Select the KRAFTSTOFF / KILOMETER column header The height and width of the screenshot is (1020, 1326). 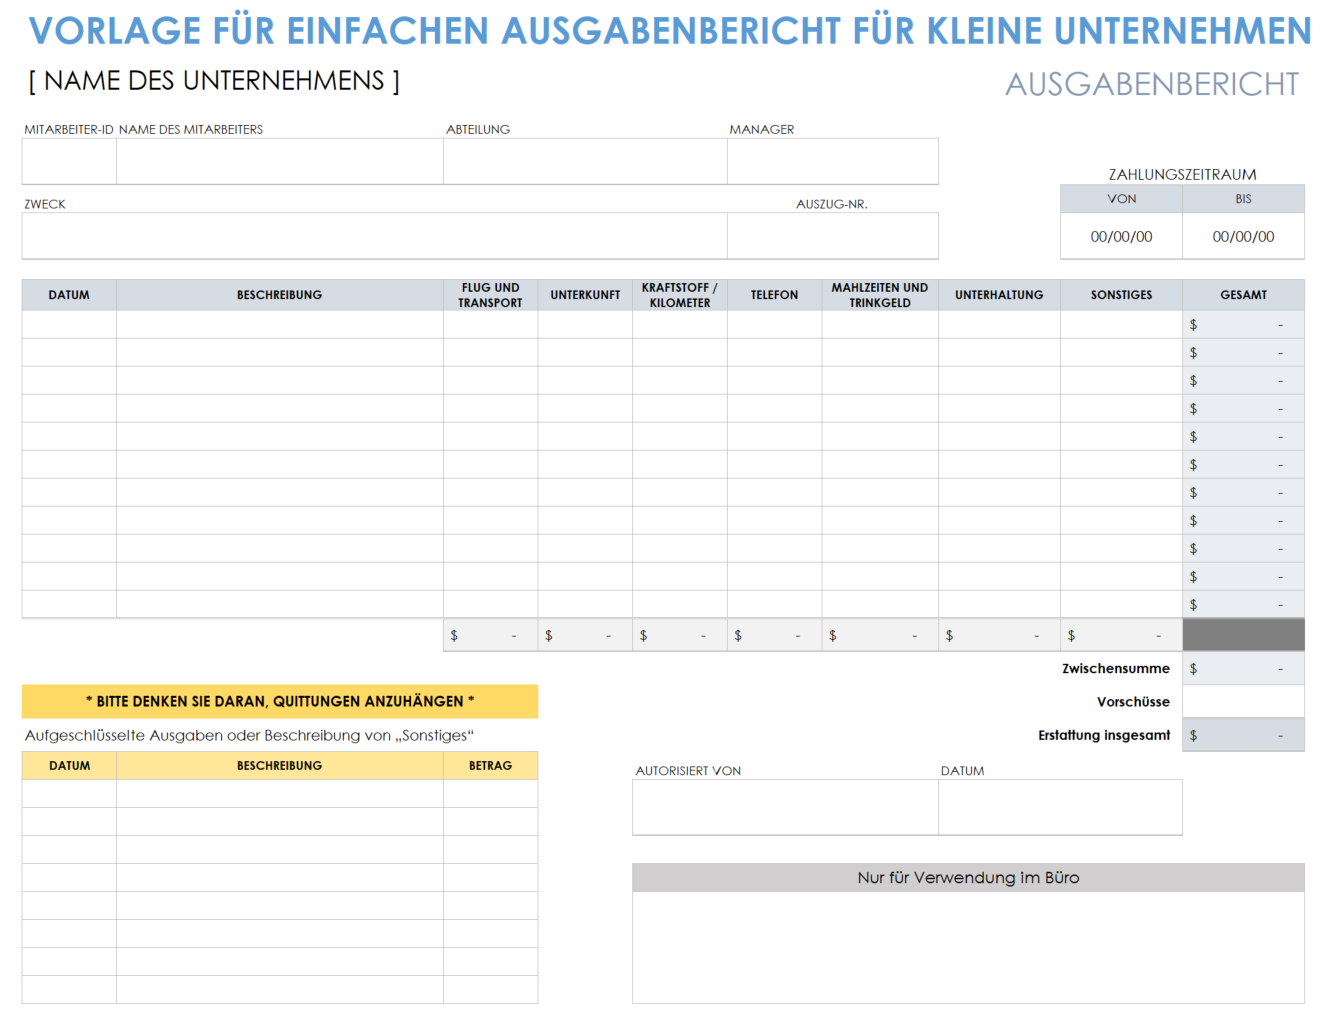pos(680,295)
